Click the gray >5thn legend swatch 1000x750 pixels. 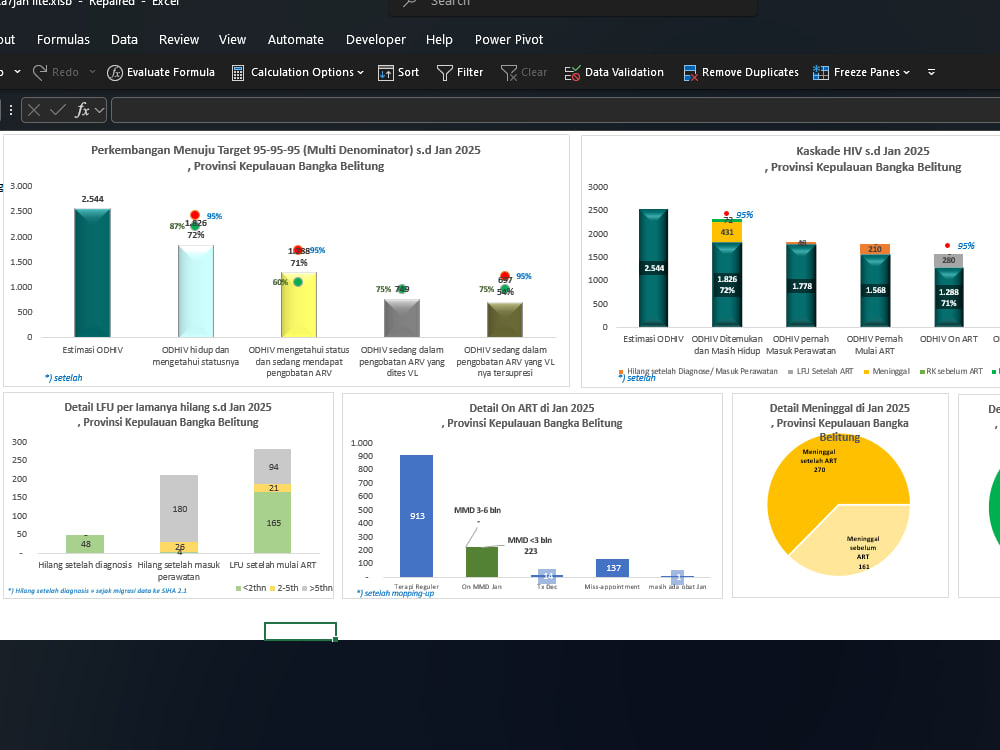tap(305, 588)
